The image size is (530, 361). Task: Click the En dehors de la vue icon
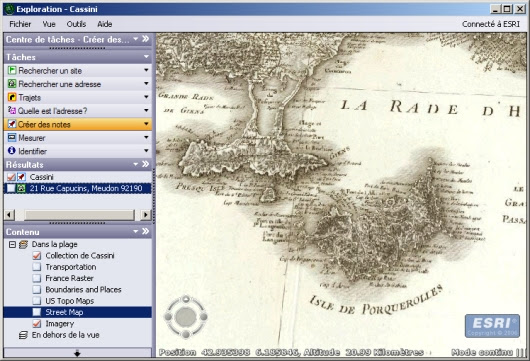click(x=23, y=335)
